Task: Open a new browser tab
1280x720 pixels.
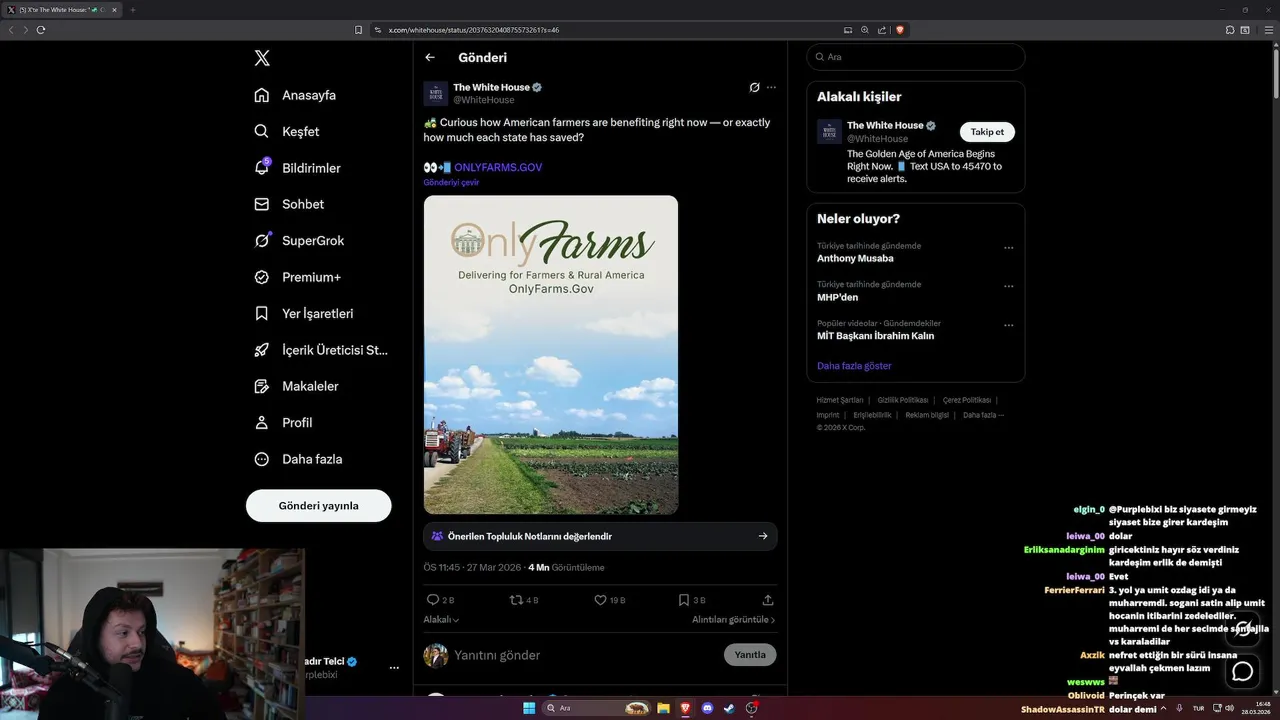Action: 133,10
